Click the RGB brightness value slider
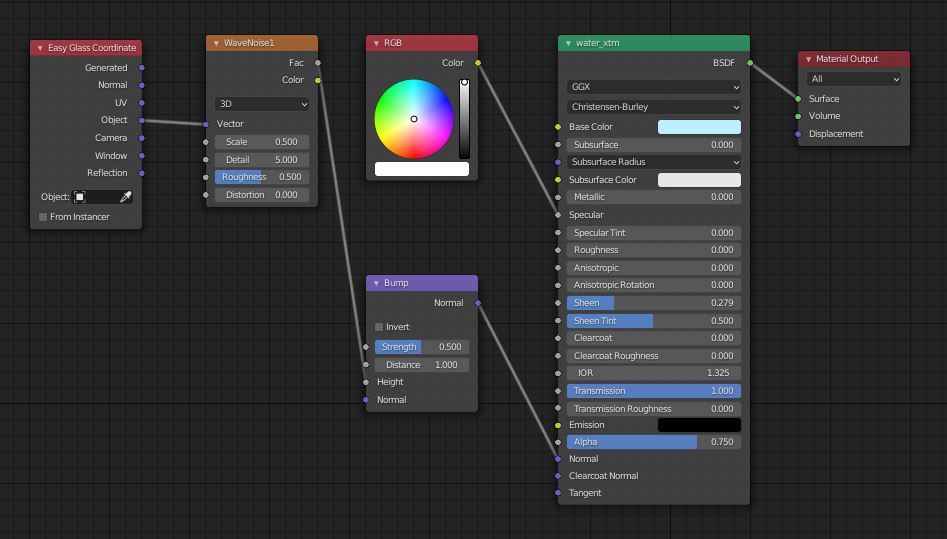 (x=464, y=119)
